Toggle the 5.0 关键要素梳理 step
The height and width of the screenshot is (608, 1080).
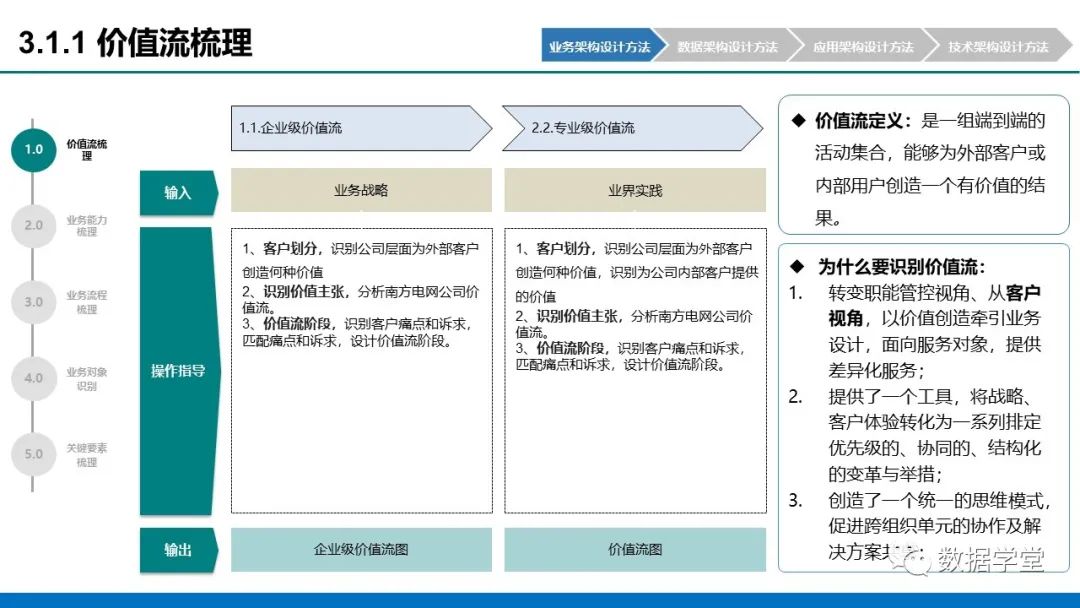pos(34,454)
